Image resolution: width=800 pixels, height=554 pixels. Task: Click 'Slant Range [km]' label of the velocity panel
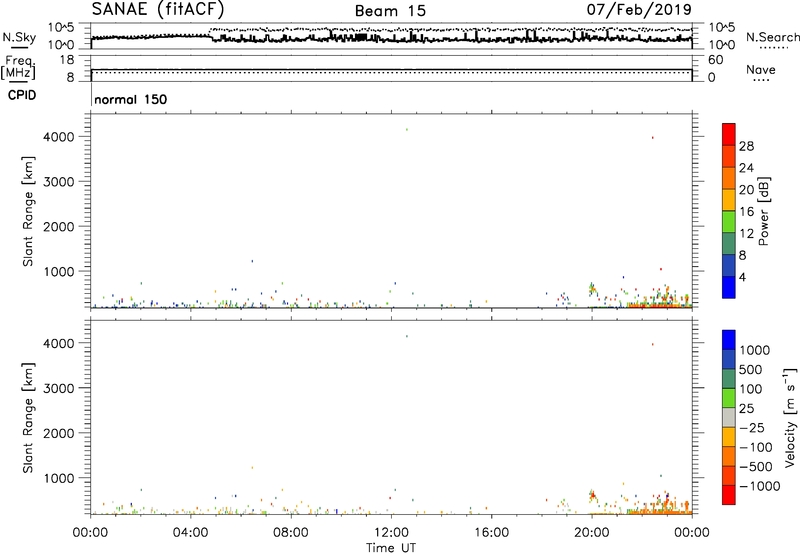28,418
